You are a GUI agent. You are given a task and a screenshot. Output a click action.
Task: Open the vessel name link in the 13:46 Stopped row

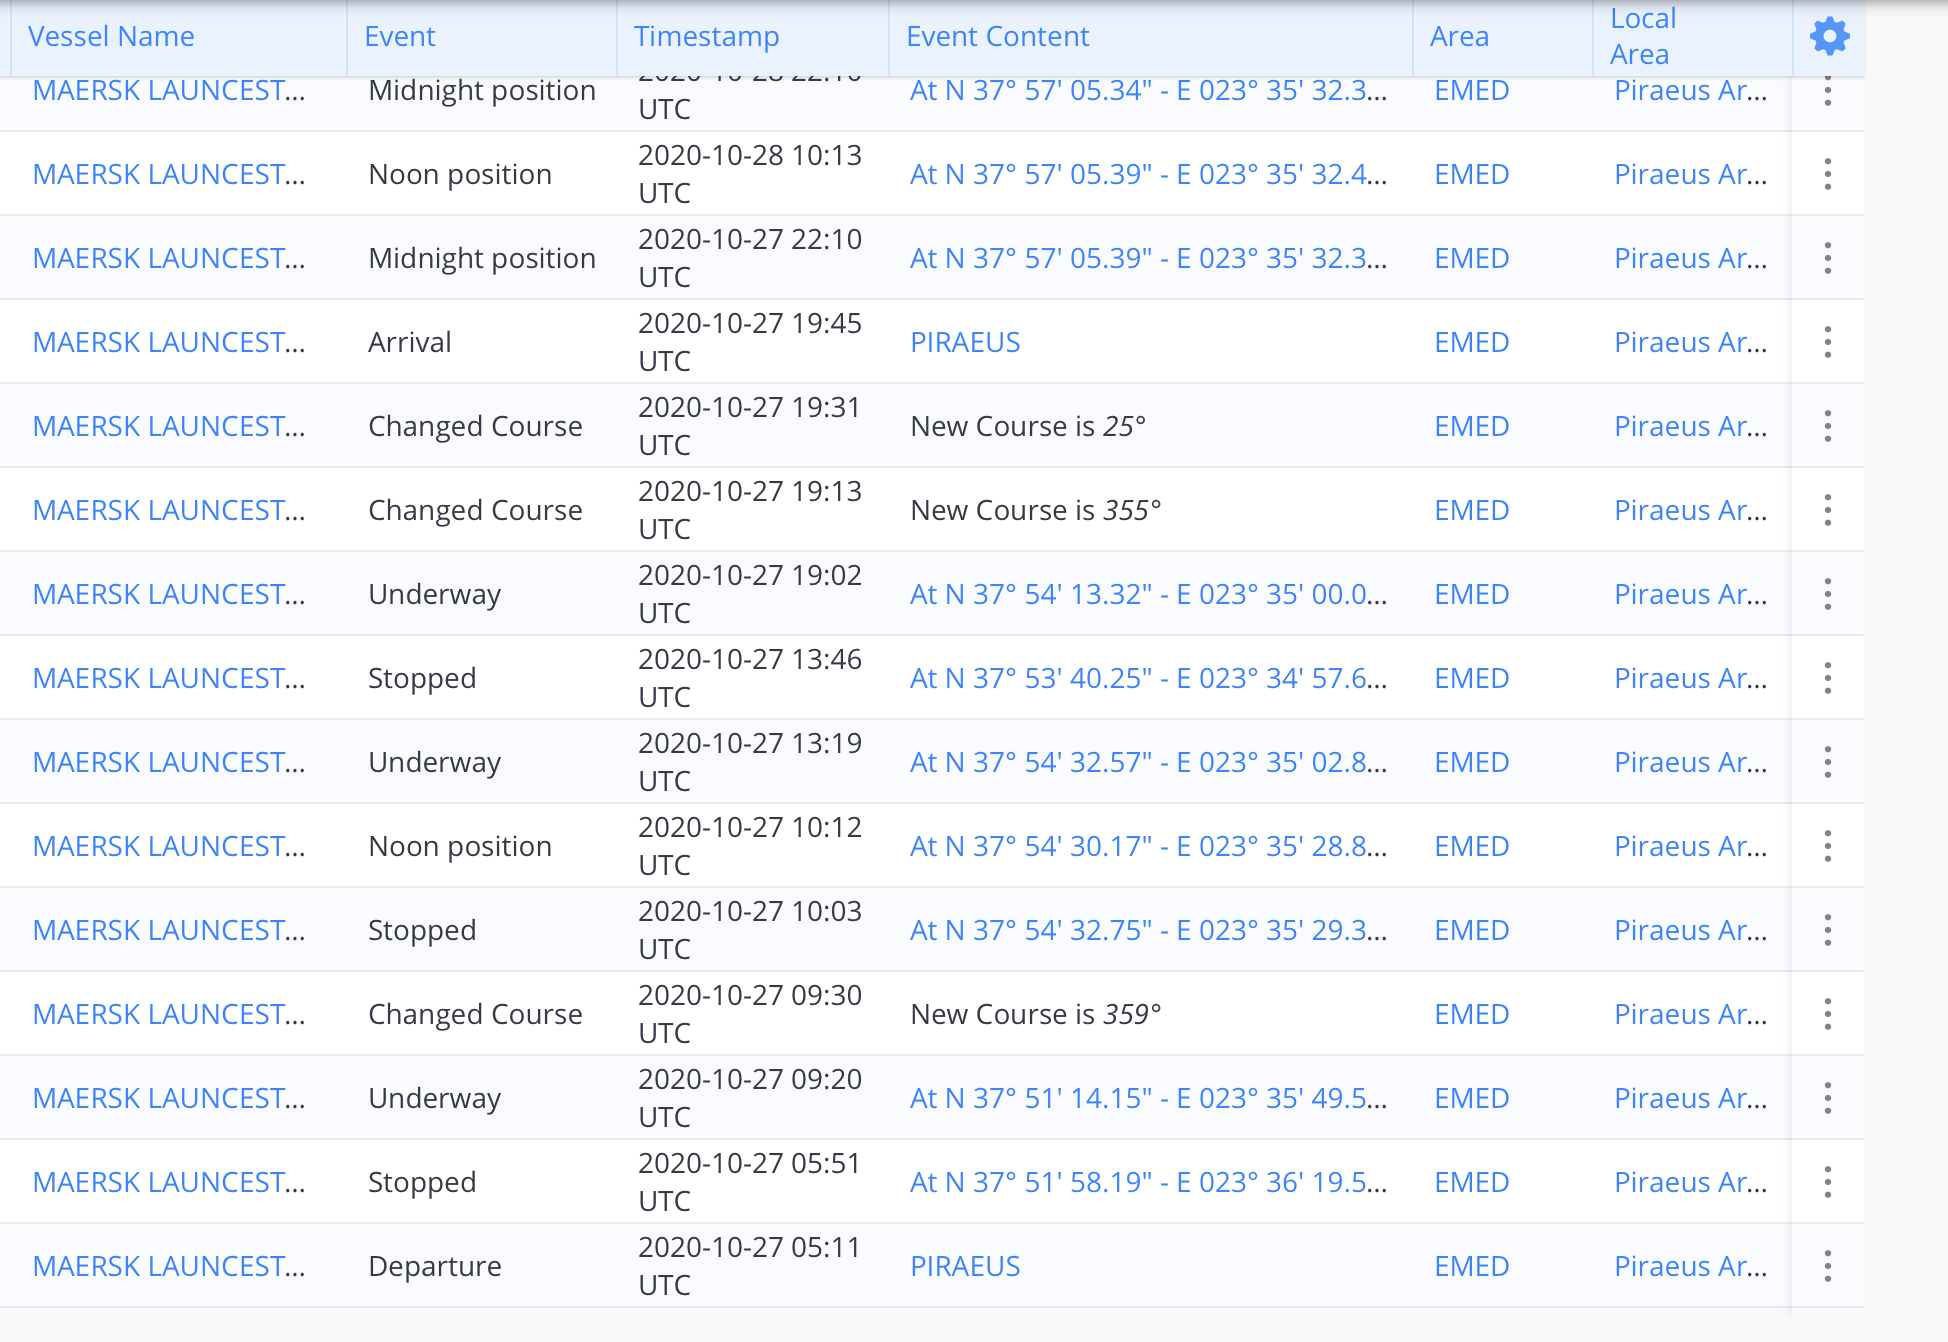169,678
